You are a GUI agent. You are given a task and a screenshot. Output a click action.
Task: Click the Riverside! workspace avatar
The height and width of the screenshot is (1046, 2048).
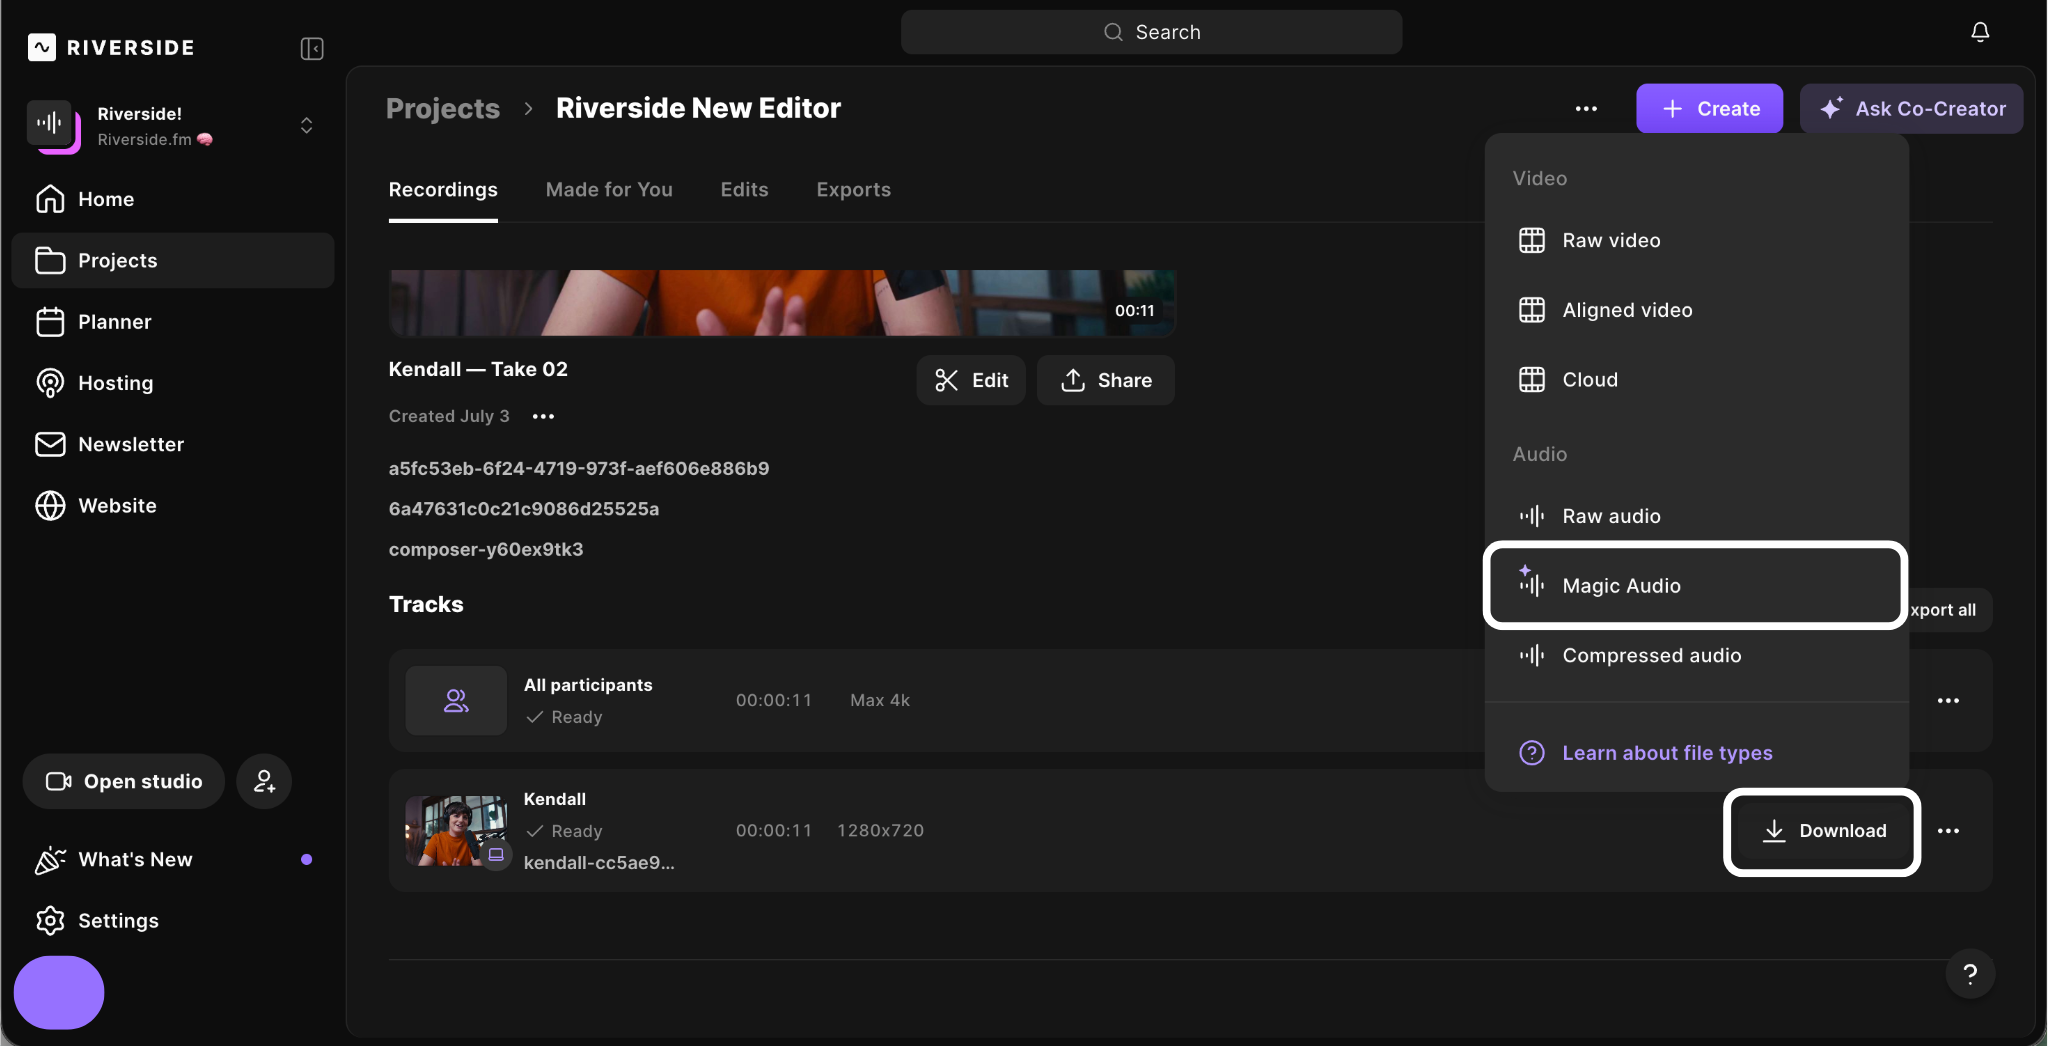coord(52,126)
